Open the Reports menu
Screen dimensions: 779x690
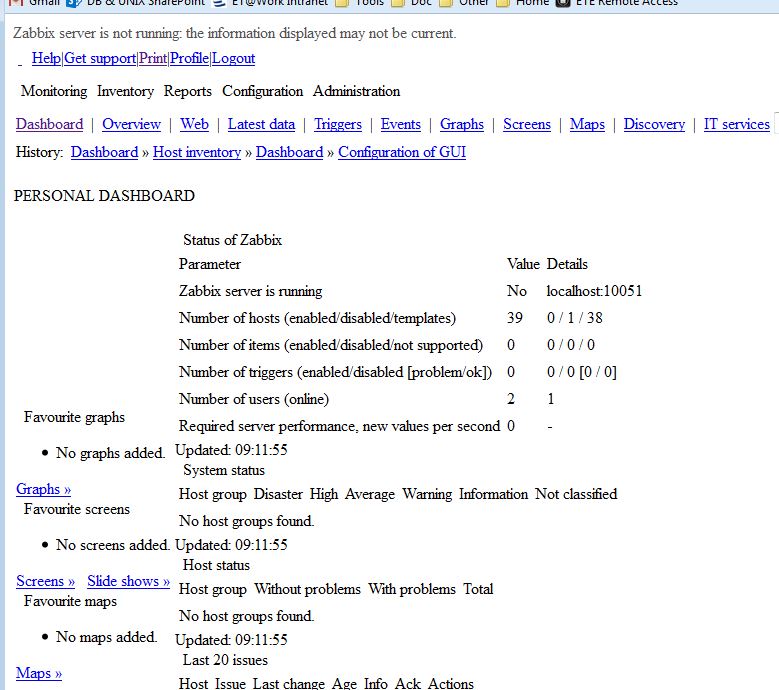click(x=188, y=91)
